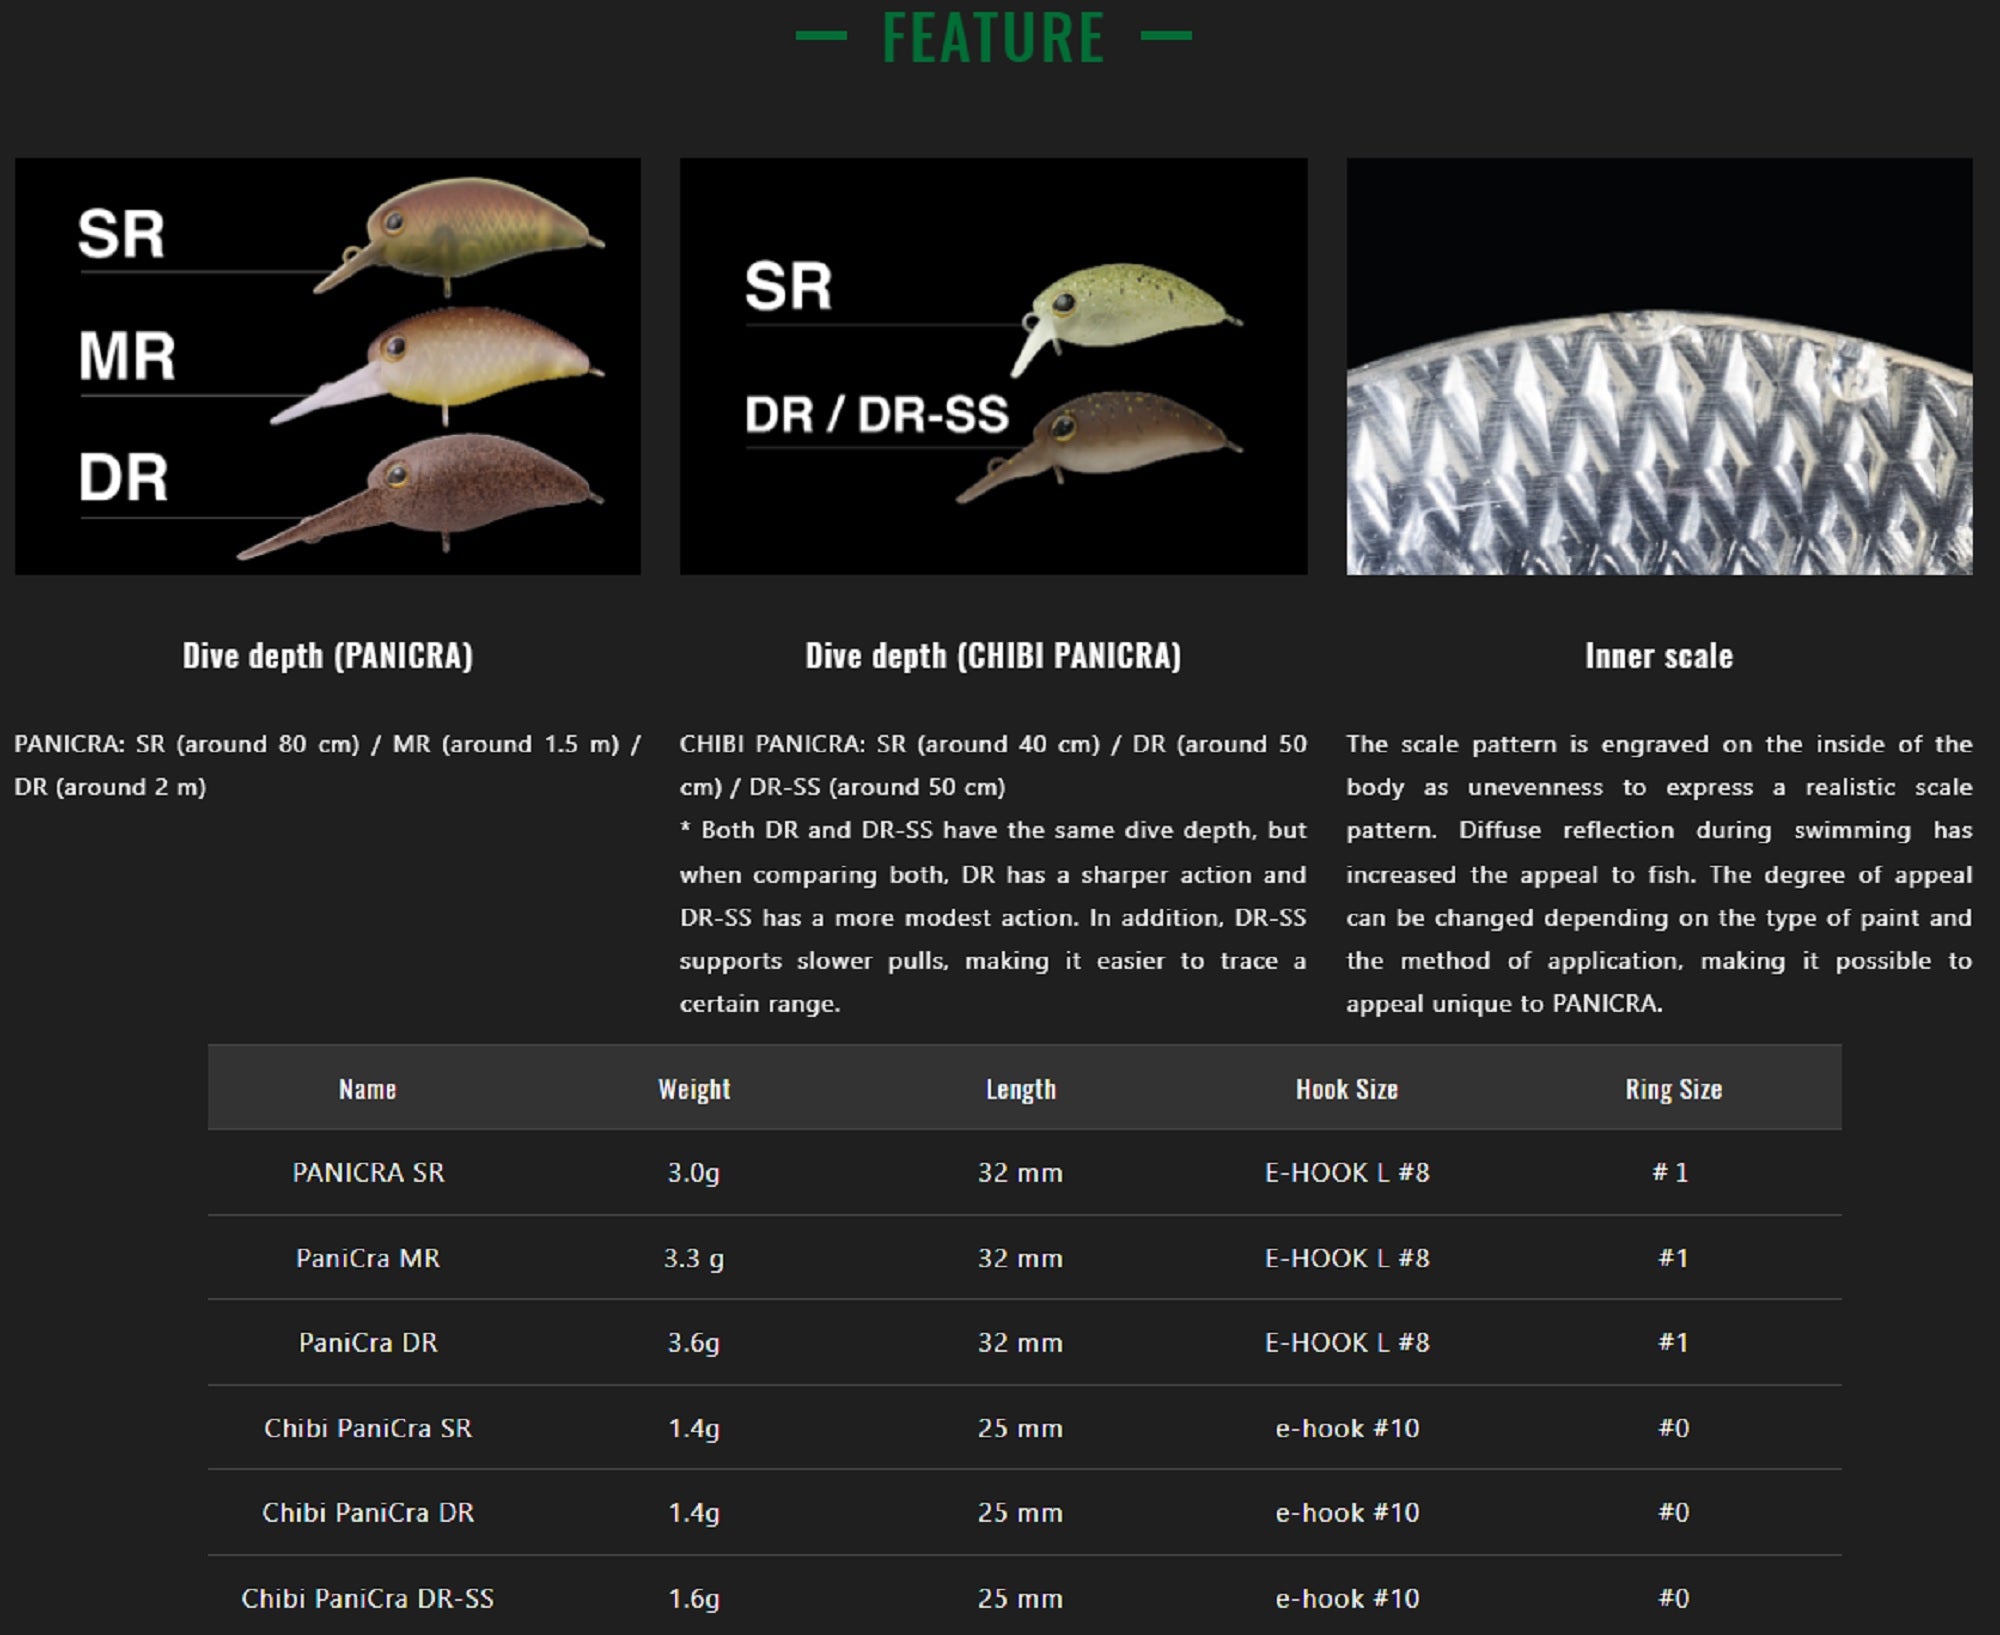Click the CHIBI PANICRA dive depth image
This screenshot has height=1635, width=2000.
[x=993, y=366]
